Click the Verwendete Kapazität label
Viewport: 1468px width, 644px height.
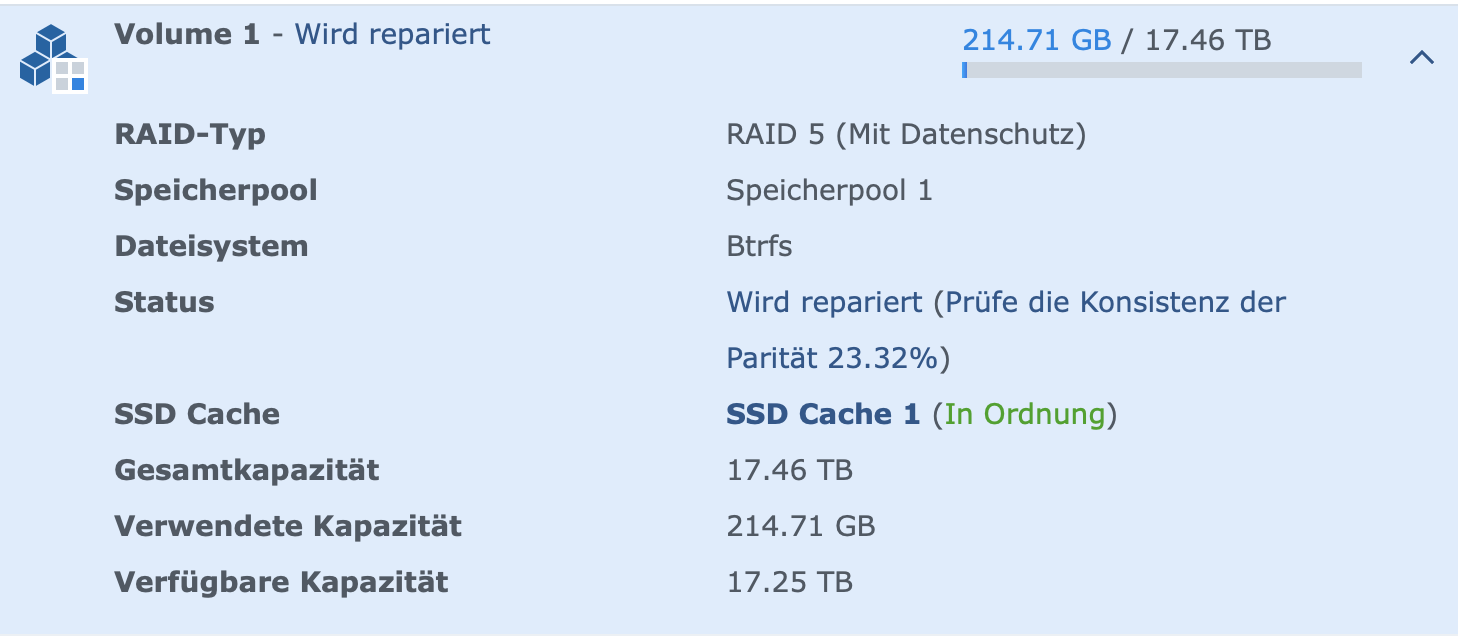tap(288, 526)
